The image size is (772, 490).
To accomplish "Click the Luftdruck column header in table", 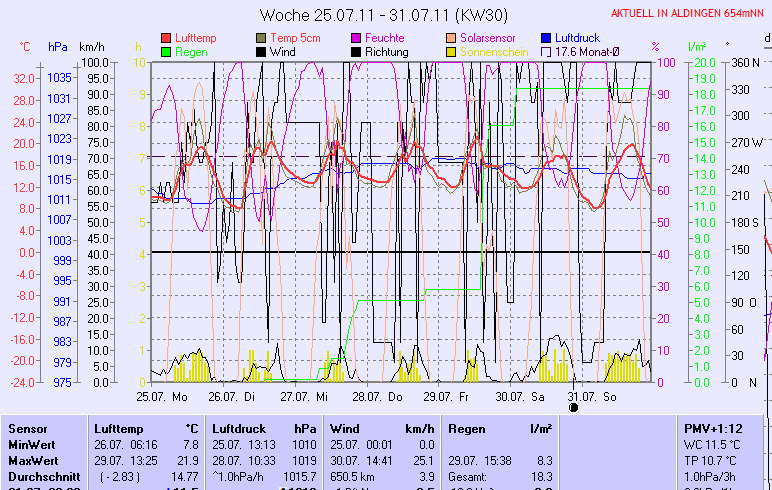I will [239, 428].
